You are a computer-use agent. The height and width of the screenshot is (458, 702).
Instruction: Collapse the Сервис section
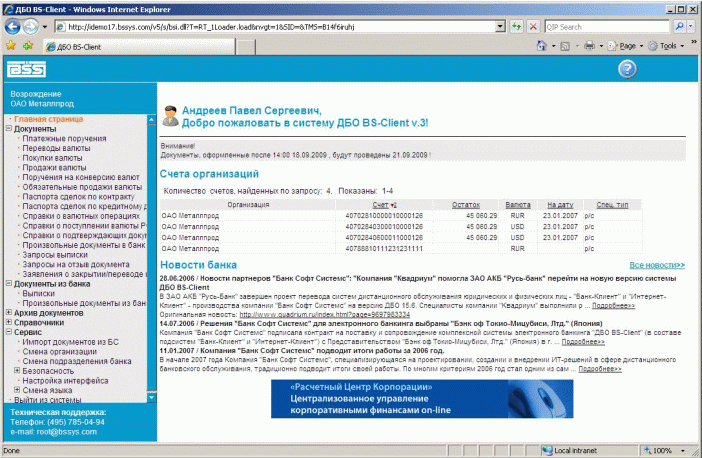click(9, 332)
